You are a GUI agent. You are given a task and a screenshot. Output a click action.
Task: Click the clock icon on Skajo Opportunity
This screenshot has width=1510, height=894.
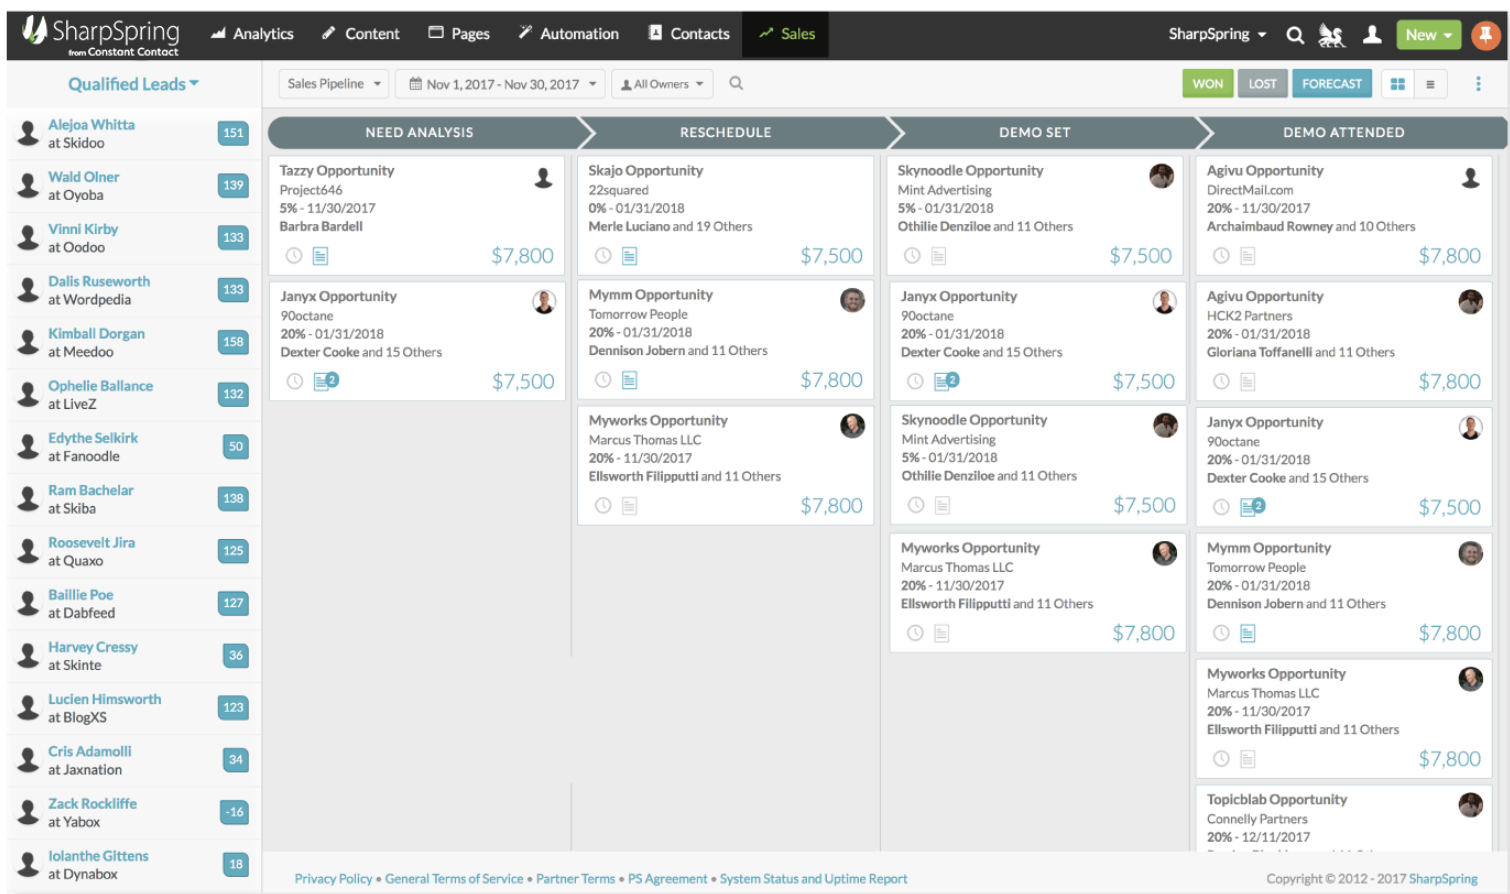[x=601, y=255]
